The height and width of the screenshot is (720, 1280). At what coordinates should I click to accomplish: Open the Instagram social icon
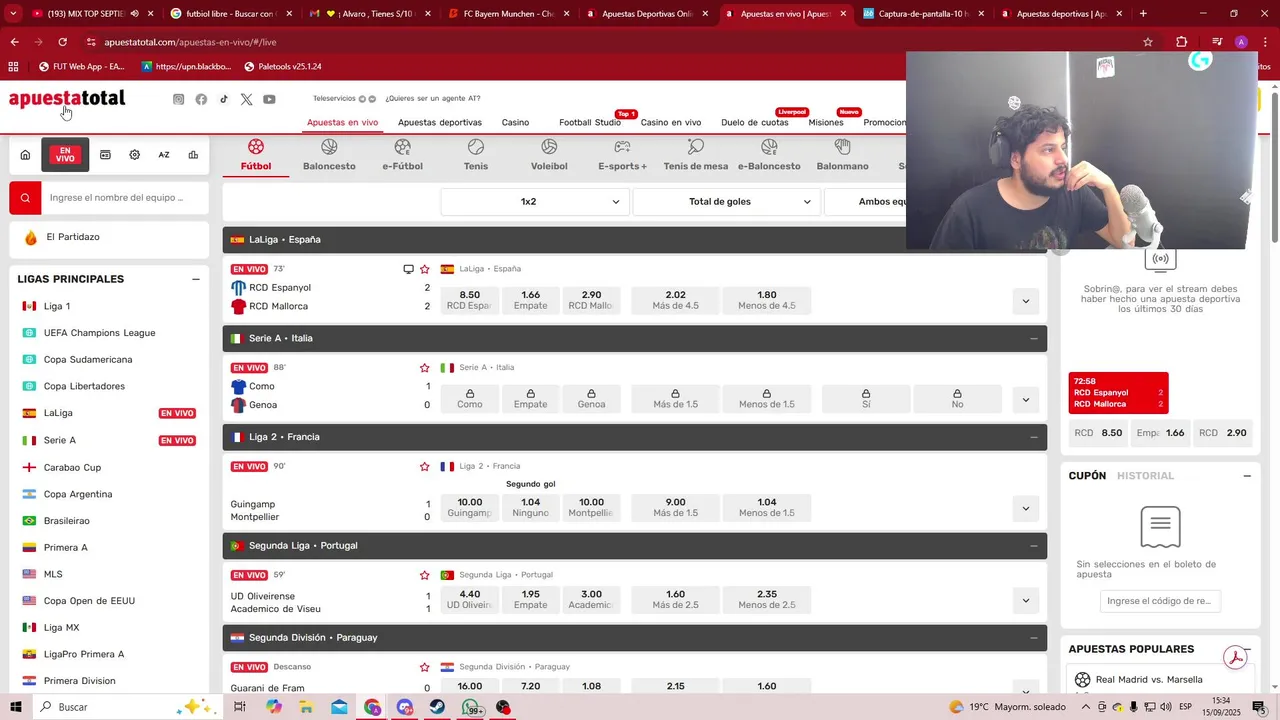point(178,99)
